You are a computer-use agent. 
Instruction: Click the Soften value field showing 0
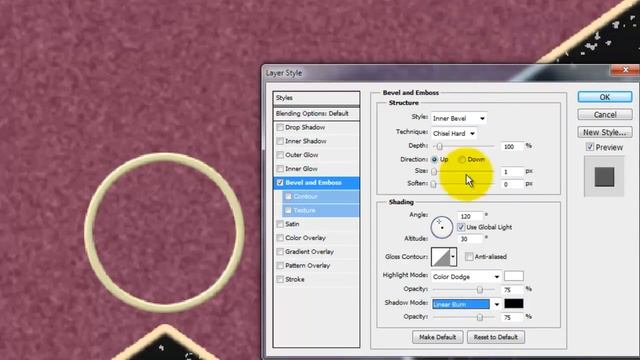pyautogui.click(x=512, y=184)
